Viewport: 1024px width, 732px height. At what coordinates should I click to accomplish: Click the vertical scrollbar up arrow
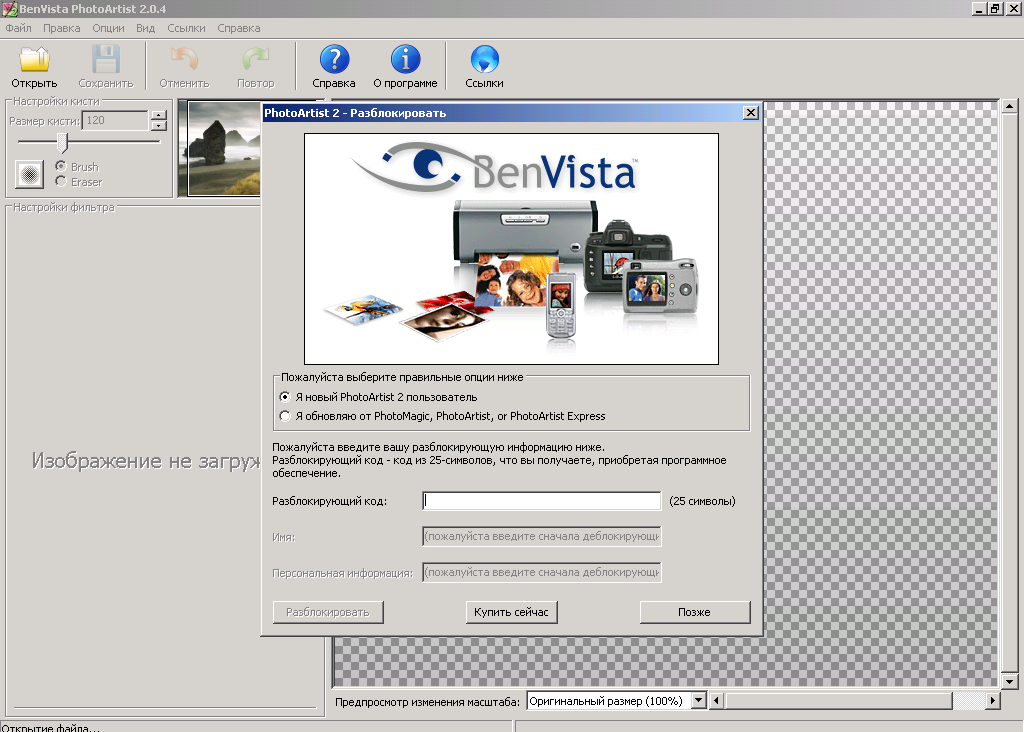click(1009, 106)
